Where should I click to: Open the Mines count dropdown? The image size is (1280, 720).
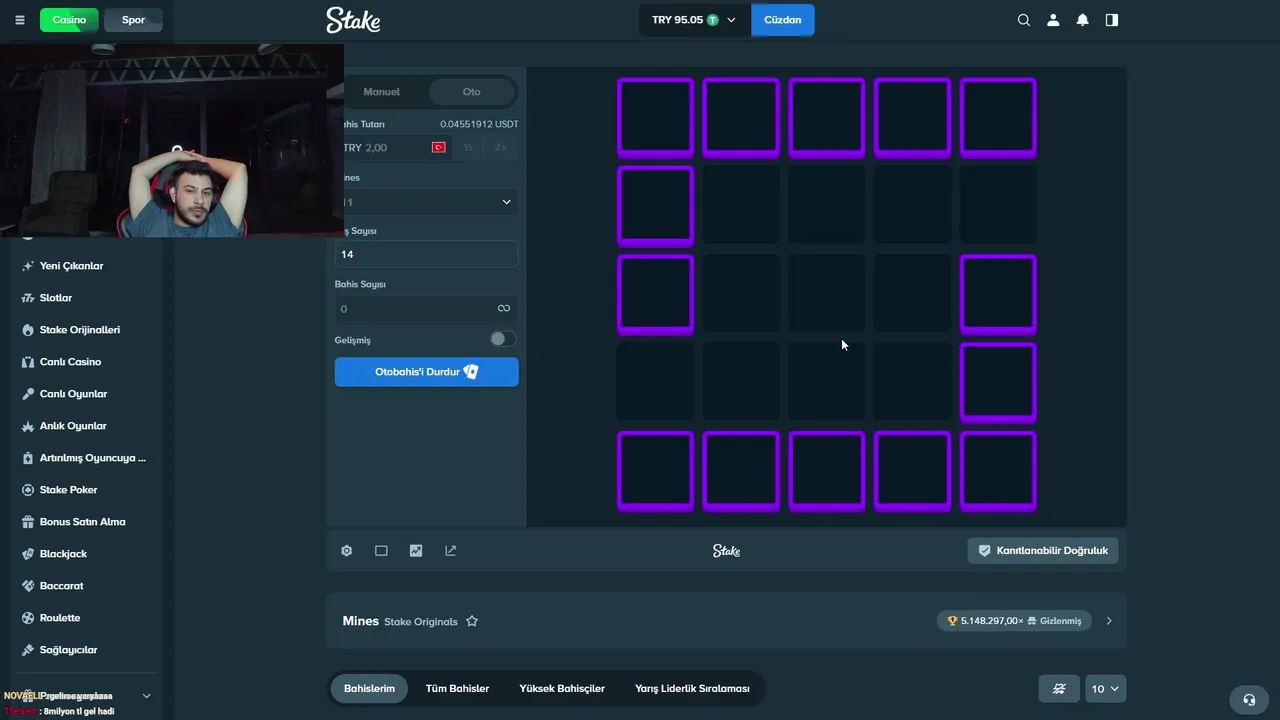(x=426, y=202)
